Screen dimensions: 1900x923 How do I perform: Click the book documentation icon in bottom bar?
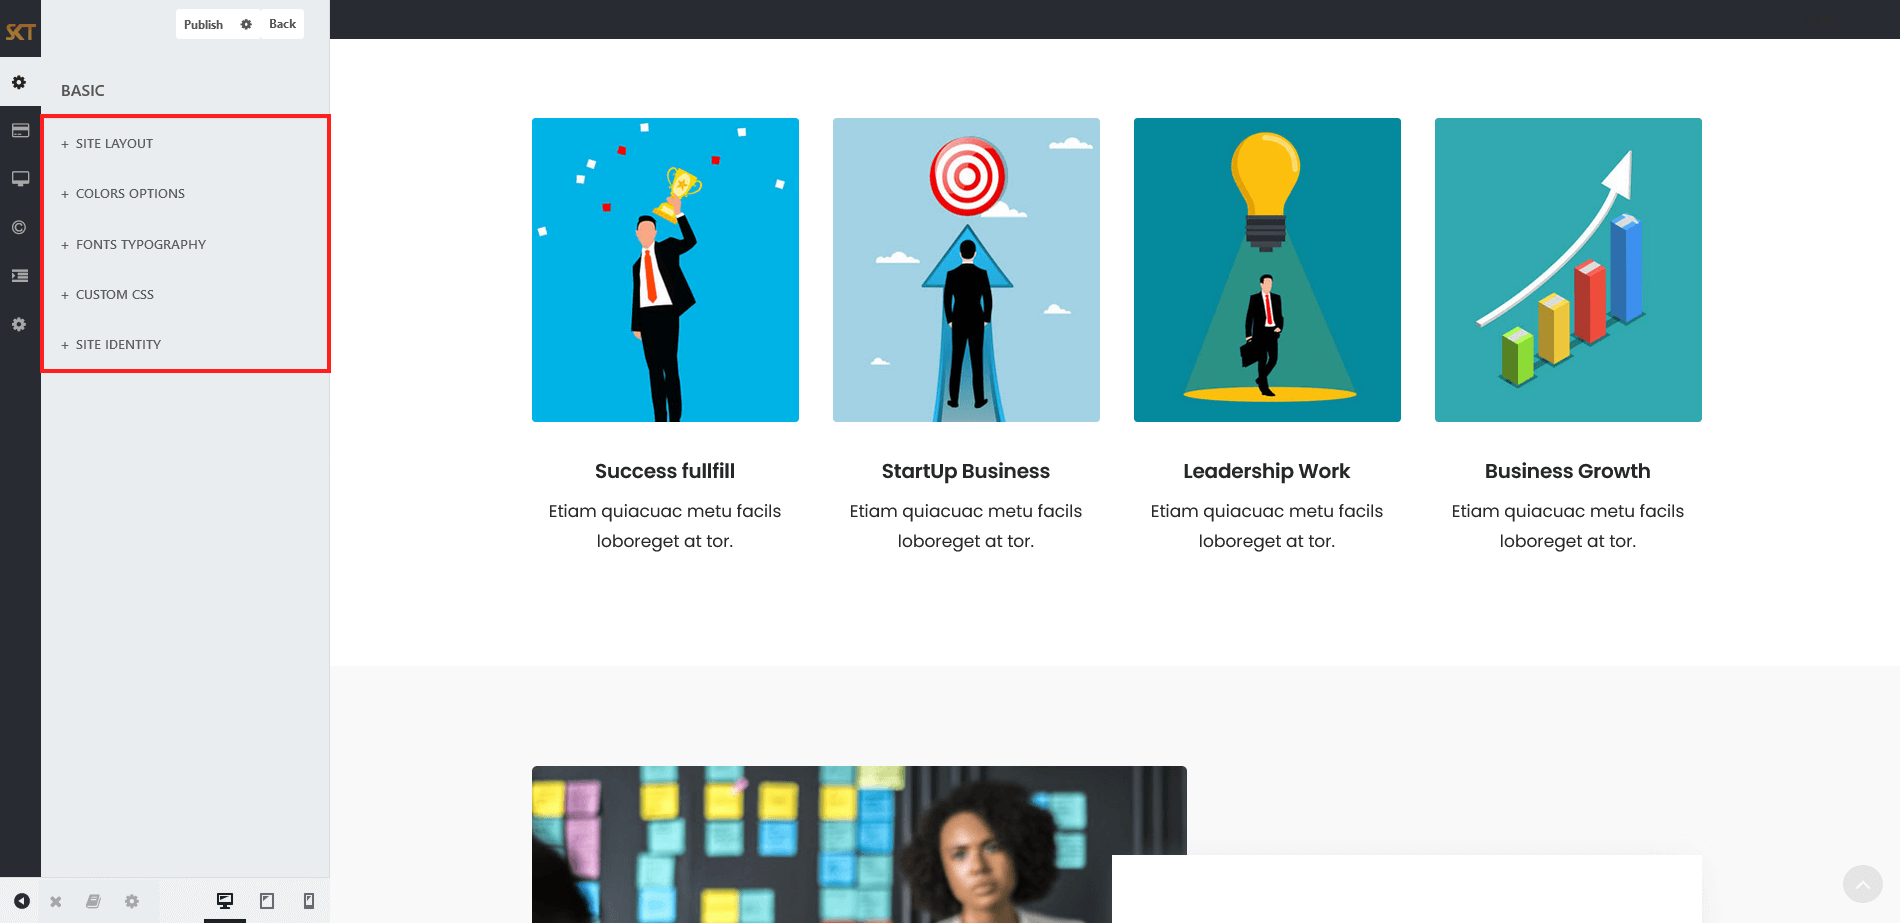93,901
